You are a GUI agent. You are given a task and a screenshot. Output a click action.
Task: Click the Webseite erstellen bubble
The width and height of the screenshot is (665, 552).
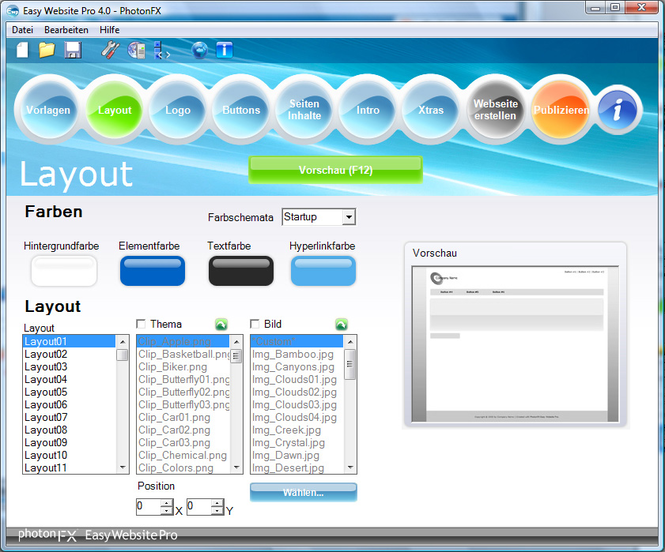495,110
